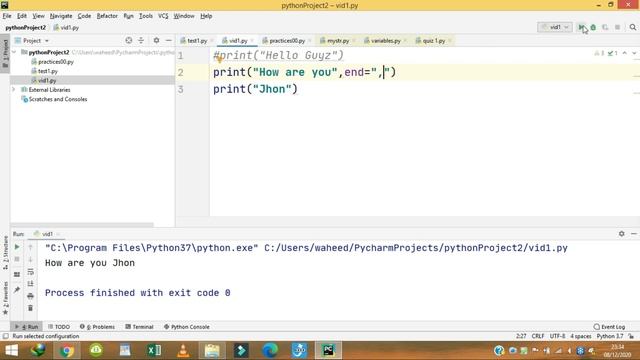Click print icon in the Run console toolbar
This screenshot has width=640, height=360.
click(x=30, y=296)
